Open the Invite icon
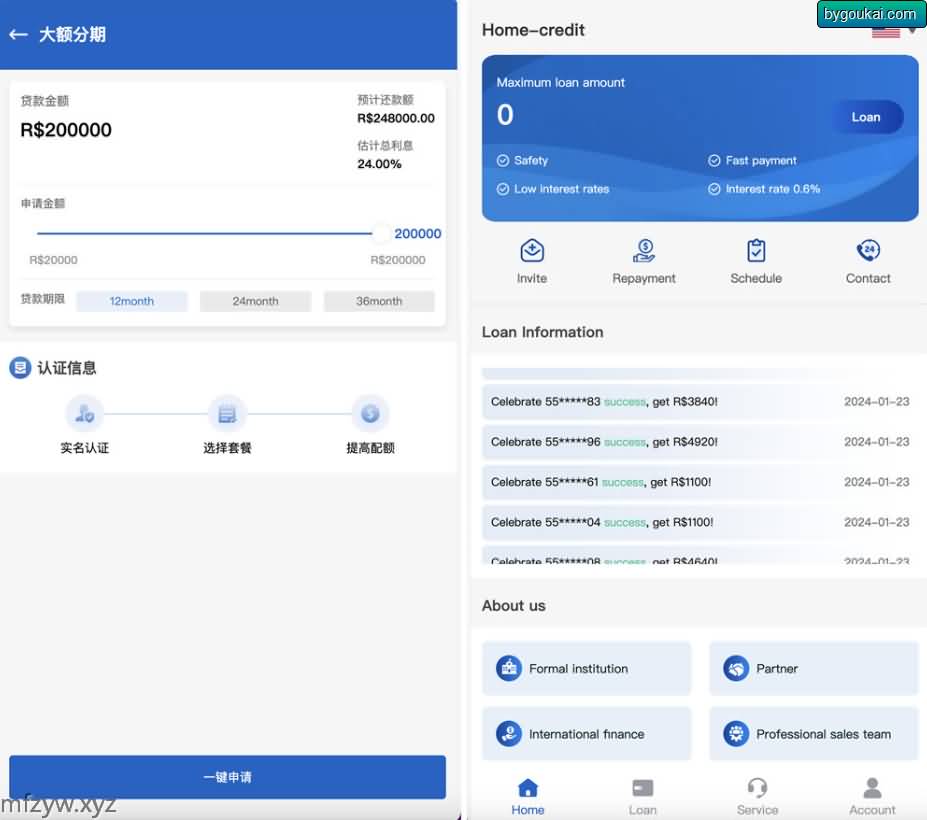Screen dimensions: 927x820 tap(532, 251)
